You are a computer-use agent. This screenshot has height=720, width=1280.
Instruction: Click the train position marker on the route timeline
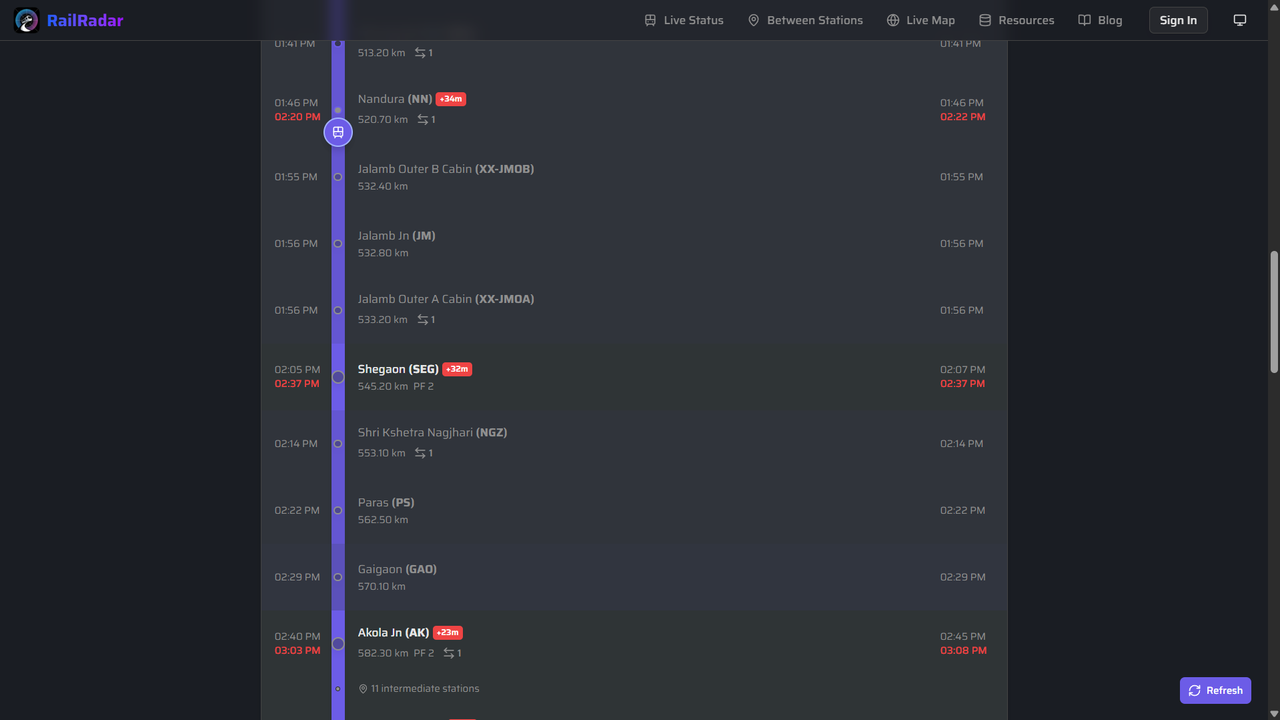(338, 131)
